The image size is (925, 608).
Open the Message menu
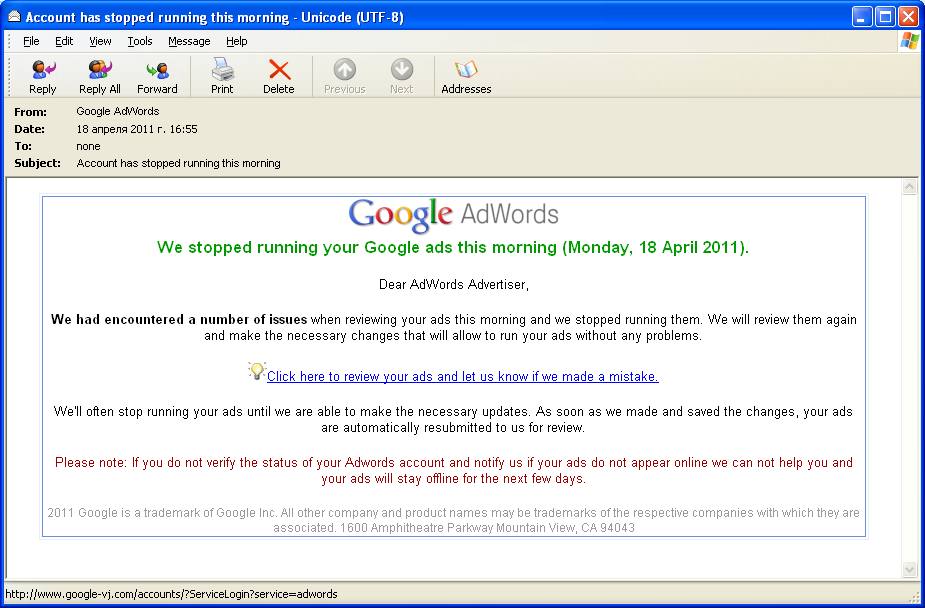tap(189, 41)
